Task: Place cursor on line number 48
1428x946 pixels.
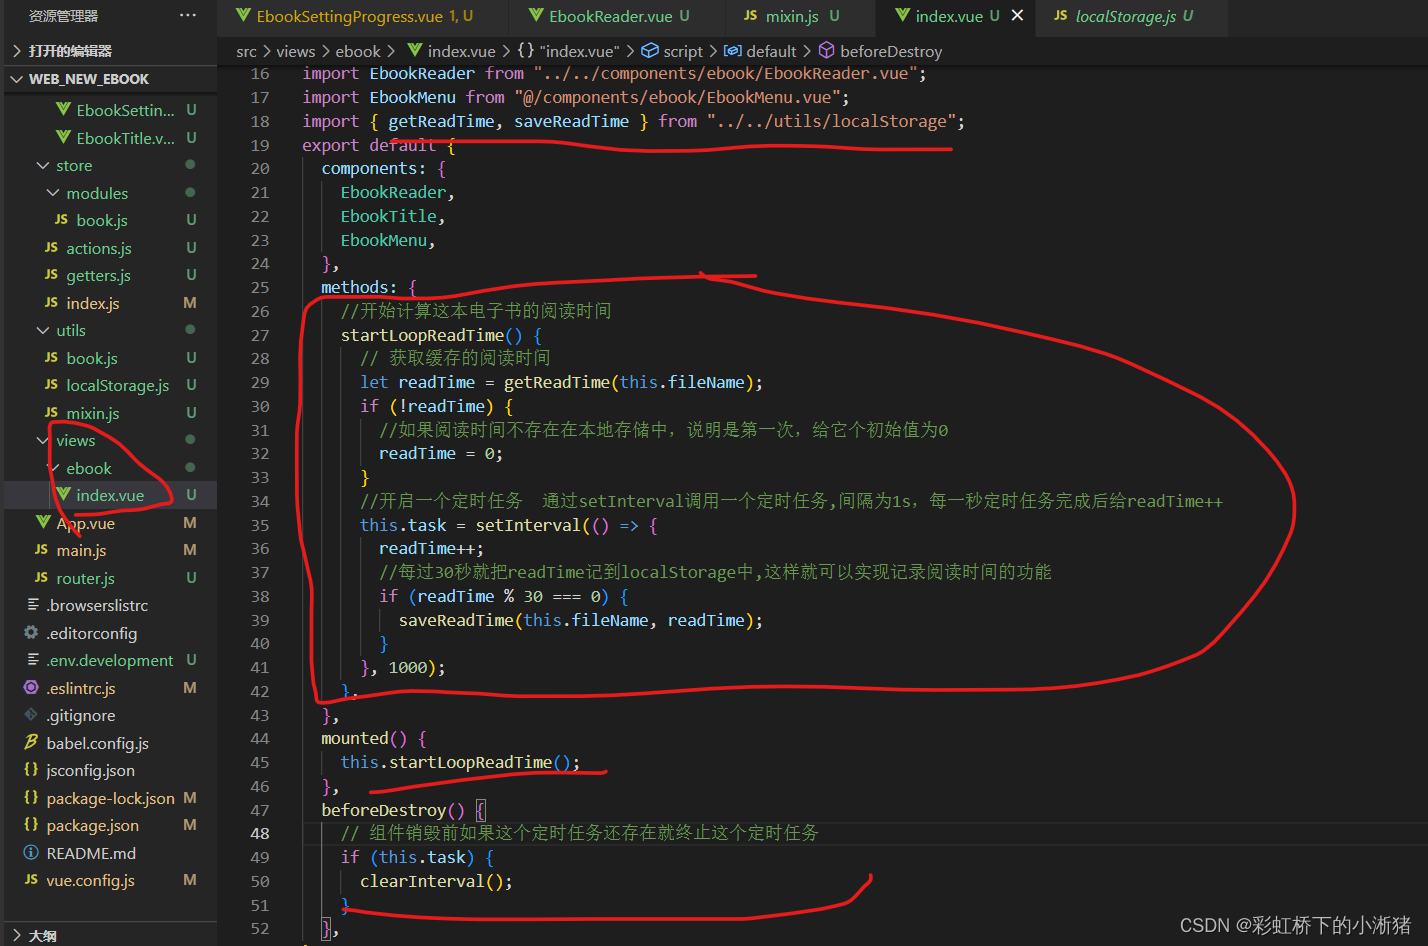Action: point(259,833)
